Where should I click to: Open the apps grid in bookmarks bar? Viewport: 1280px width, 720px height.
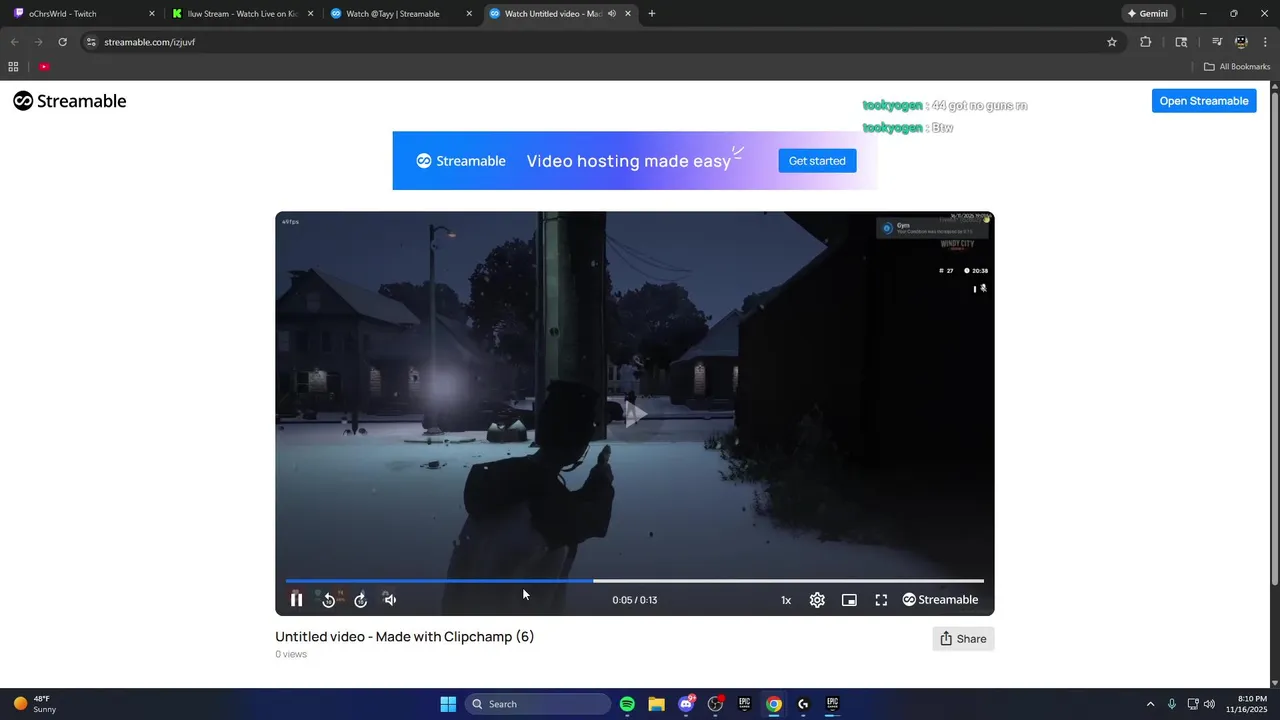(13, 67)
